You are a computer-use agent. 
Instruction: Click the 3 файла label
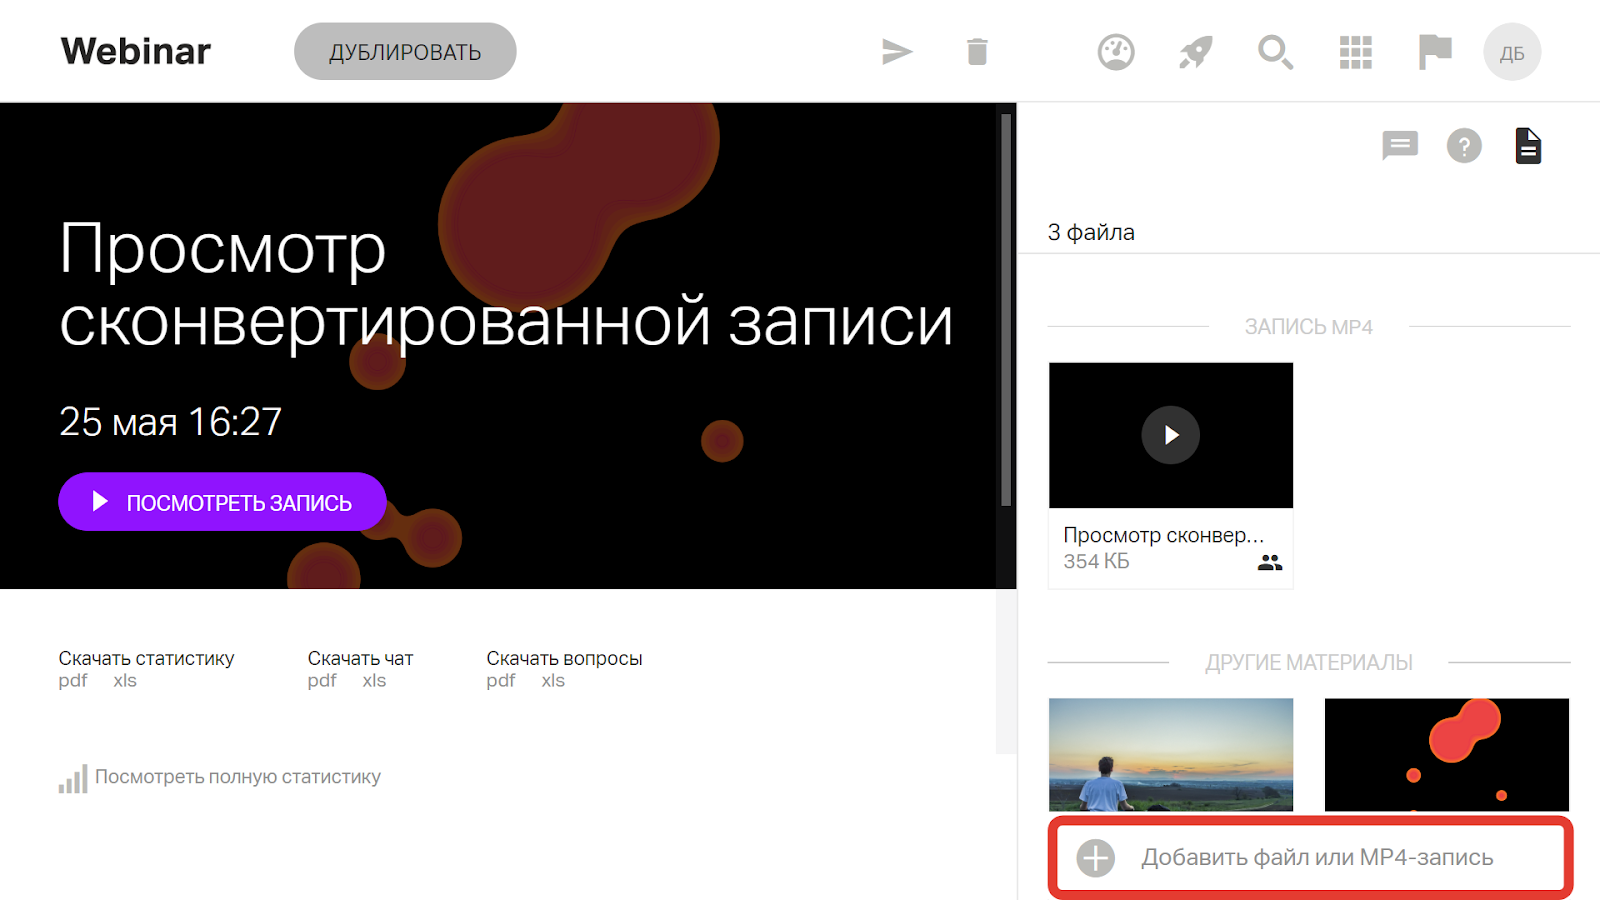click(x=1091, y=232)
